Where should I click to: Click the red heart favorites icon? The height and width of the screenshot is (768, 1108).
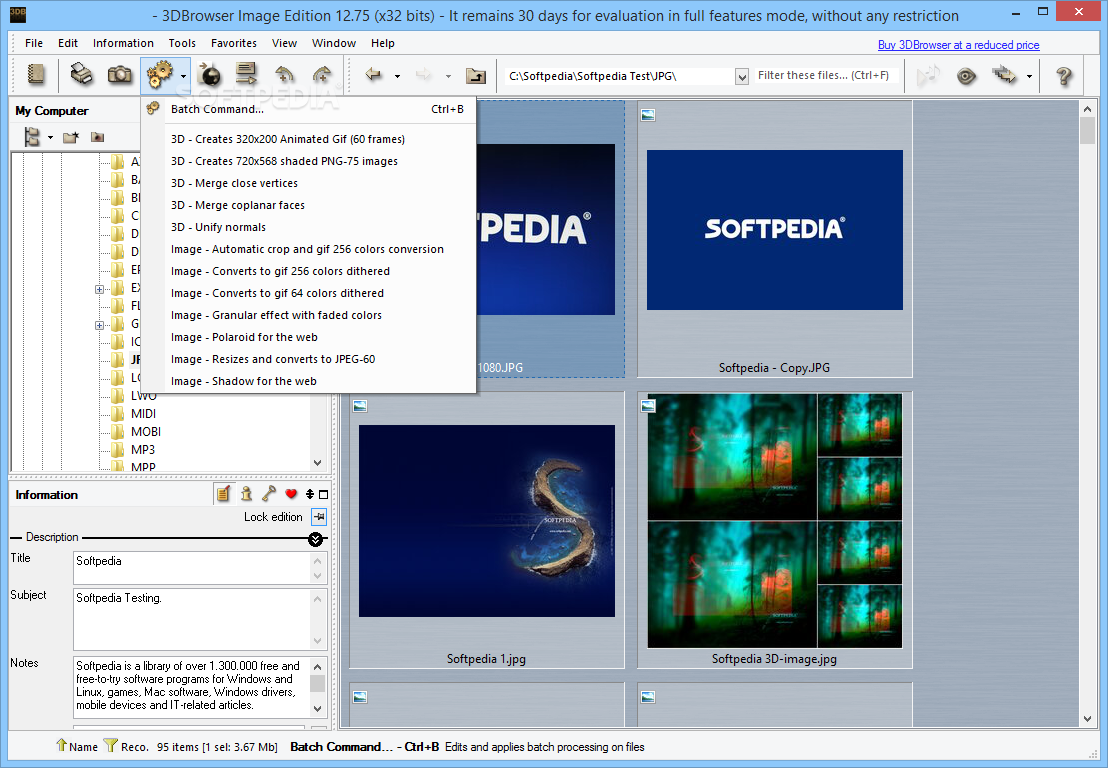(291, 494)
